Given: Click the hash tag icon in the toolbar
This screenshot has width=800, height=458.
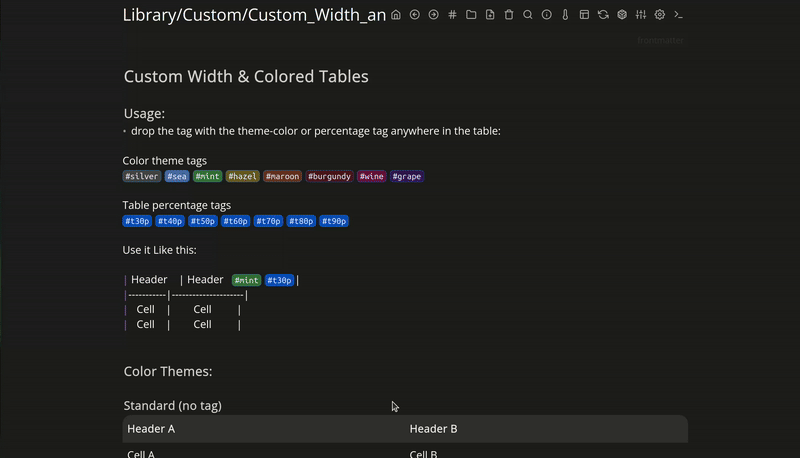Looking at the screenshot, I should (x=452, y=15).
